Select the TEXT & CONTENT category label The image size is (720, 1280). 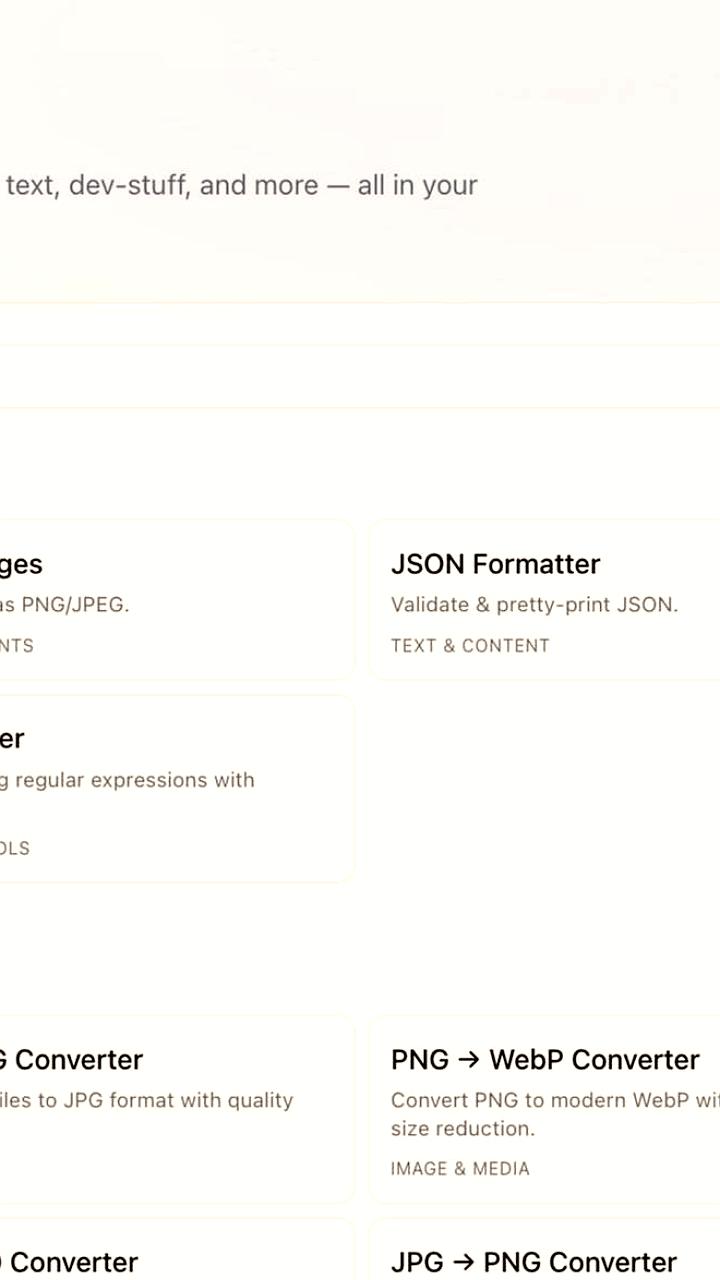470,646
